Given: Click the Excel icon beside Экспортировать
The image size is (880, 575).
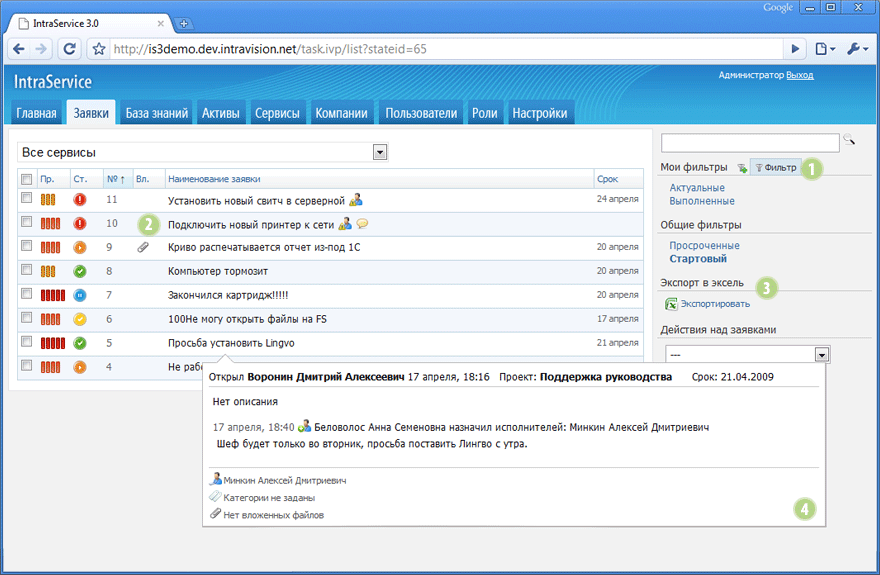Looking at the screenshot, I should click(671, 304).
